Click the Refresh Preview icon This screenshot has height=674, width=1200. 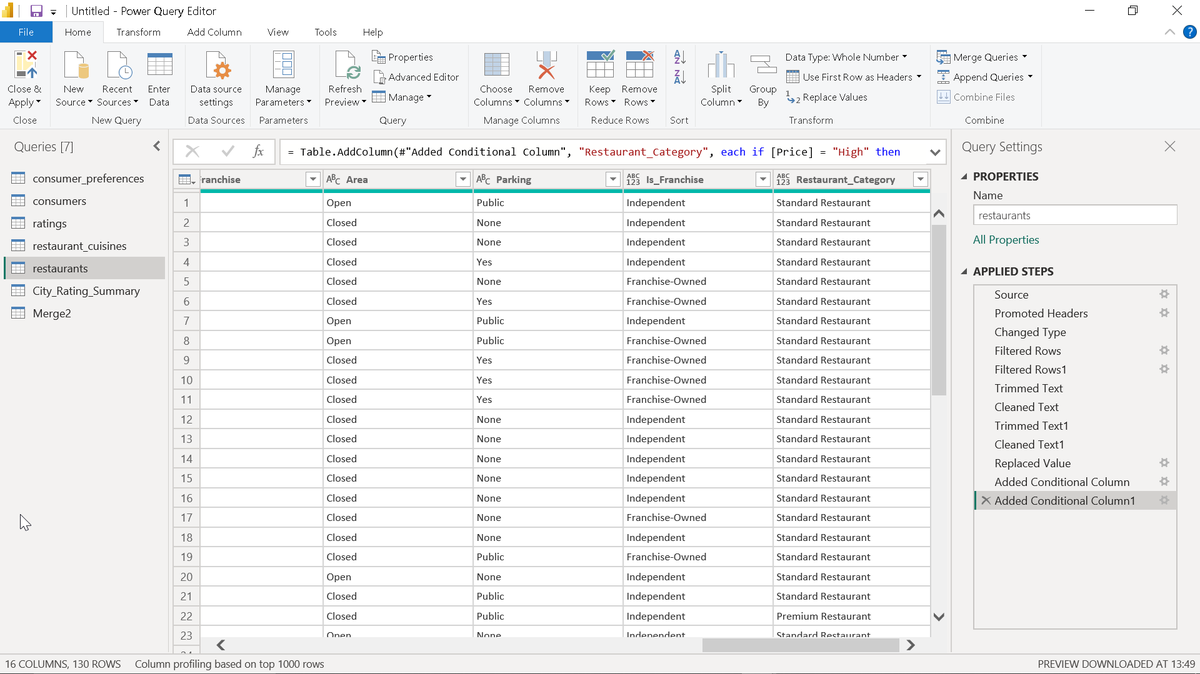click(x=345, y=65)
